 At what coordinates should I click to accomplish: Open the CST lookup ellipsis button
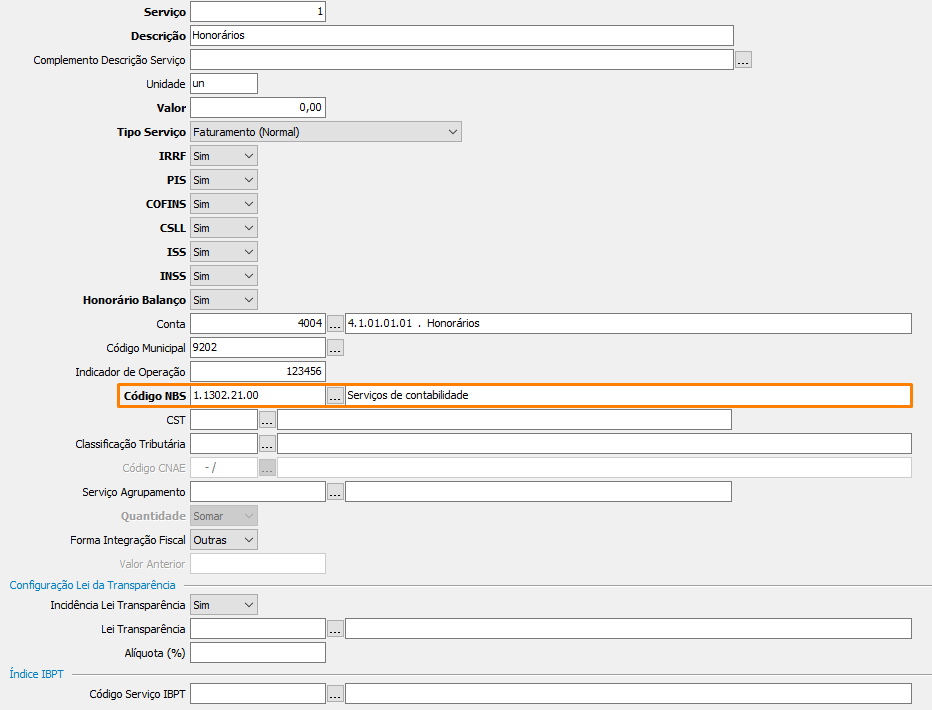pos(267,420)
